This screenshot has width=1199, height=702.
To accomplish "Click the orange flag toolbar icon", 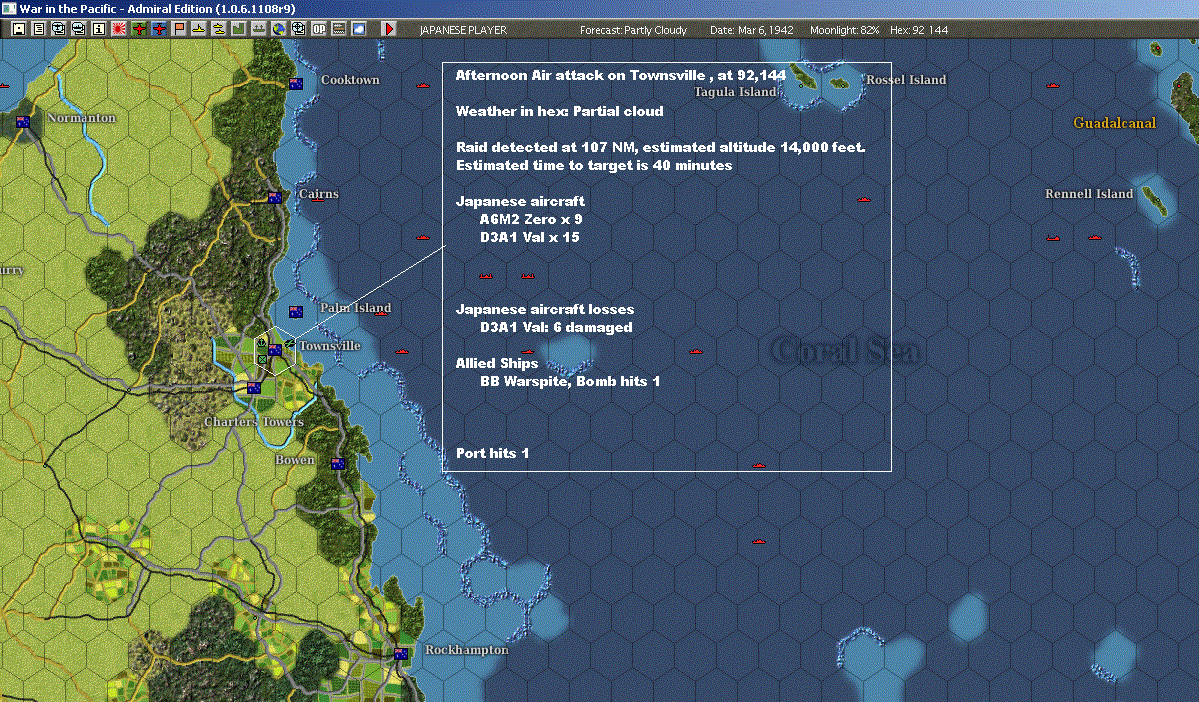I will (x=179, y=29).
